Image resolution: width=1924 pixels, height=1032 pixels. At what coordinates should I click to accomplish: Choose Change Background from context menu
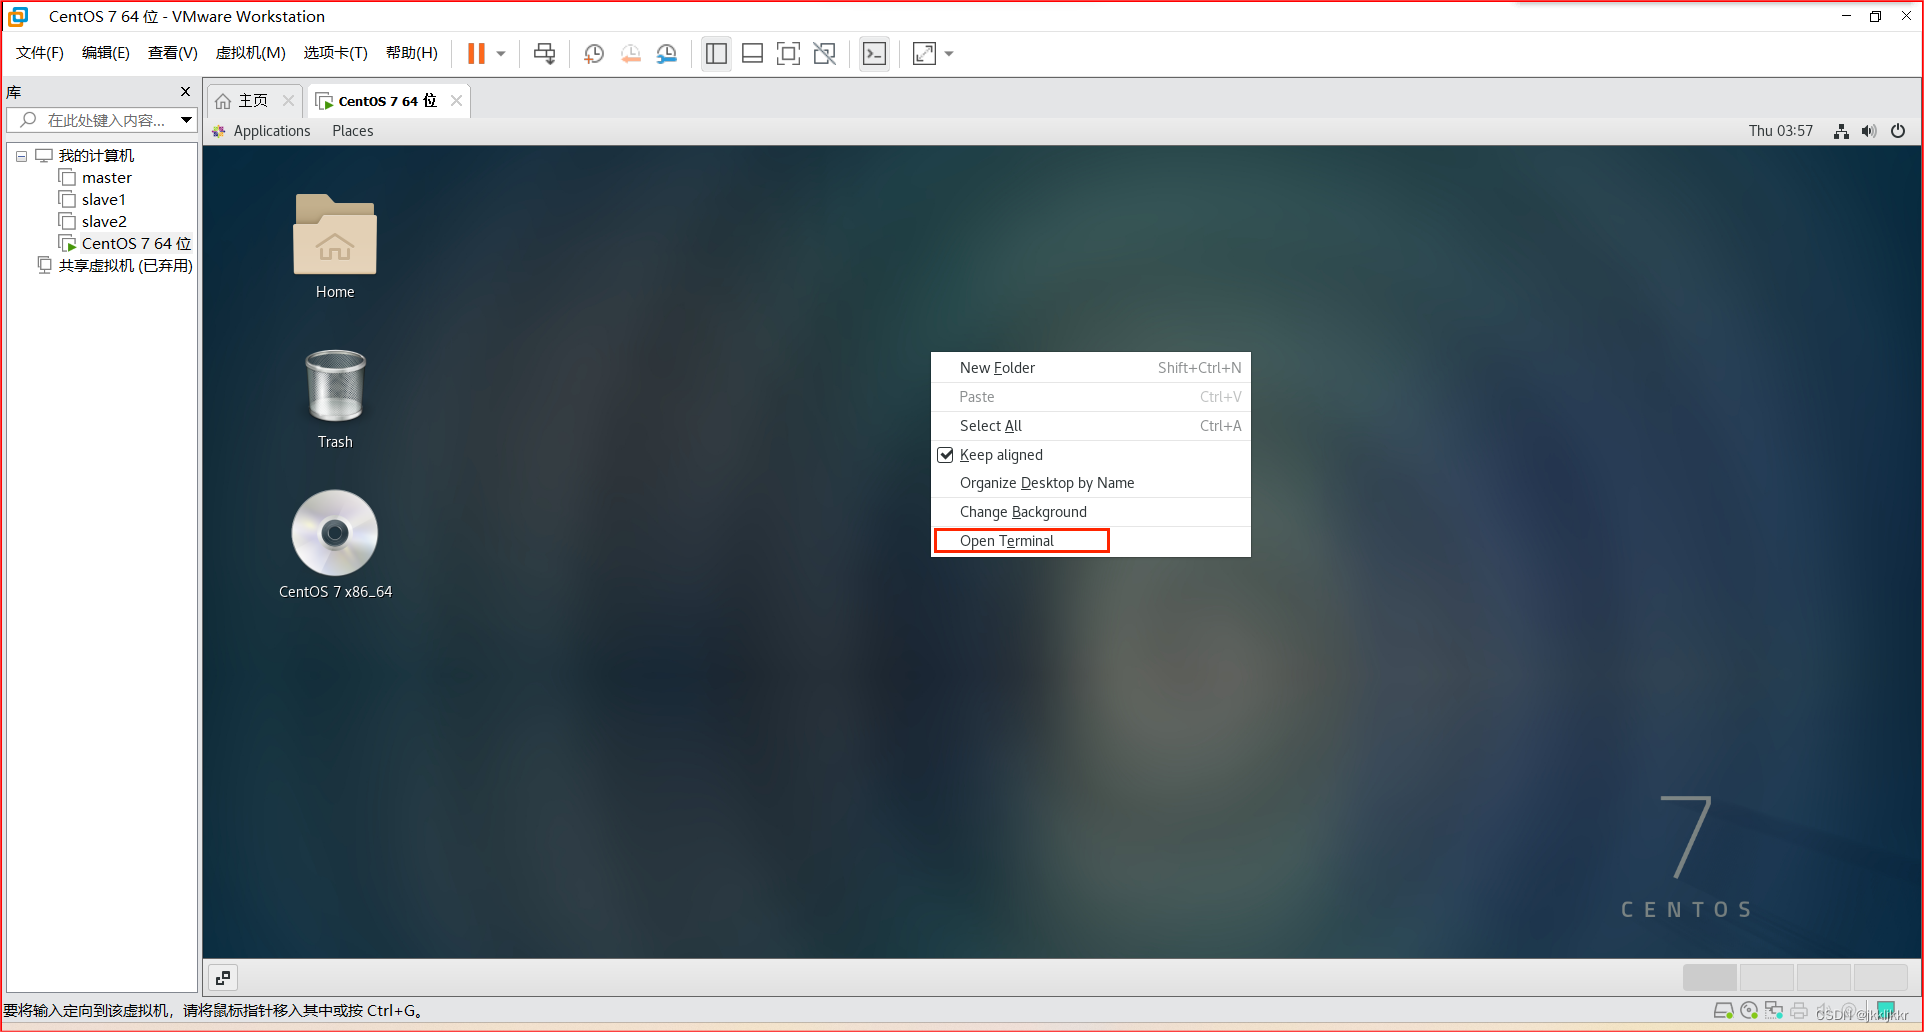click(x=1091, y=512)
